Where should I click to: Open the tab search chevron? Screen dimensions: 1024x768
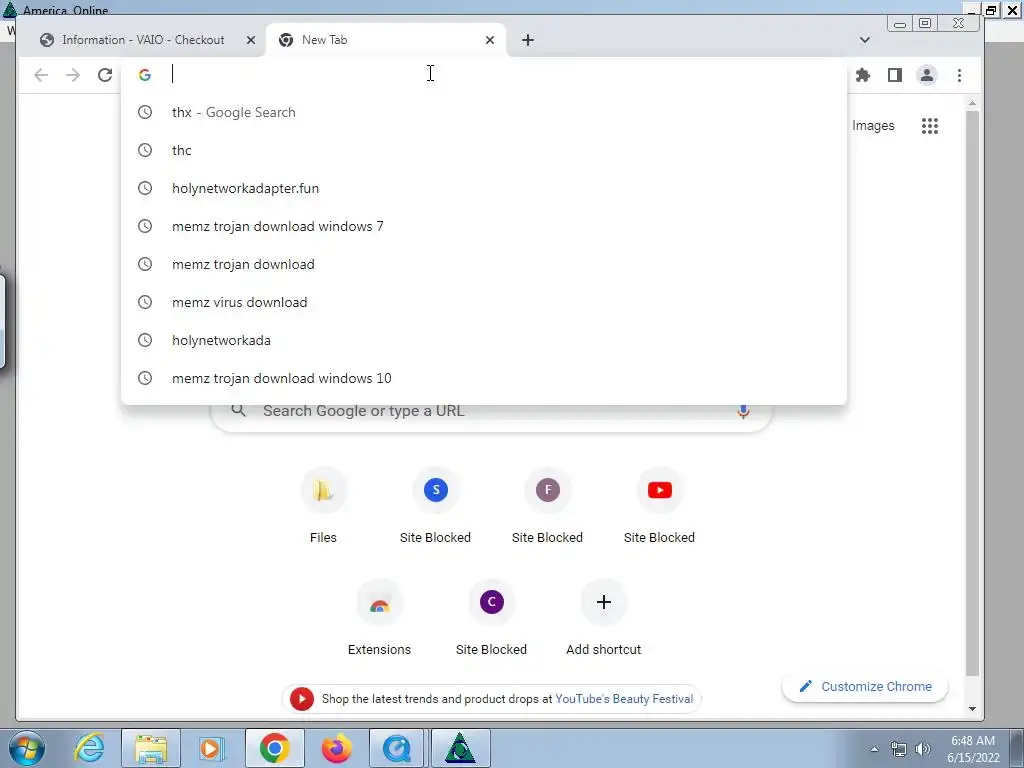tap(865, 40)
